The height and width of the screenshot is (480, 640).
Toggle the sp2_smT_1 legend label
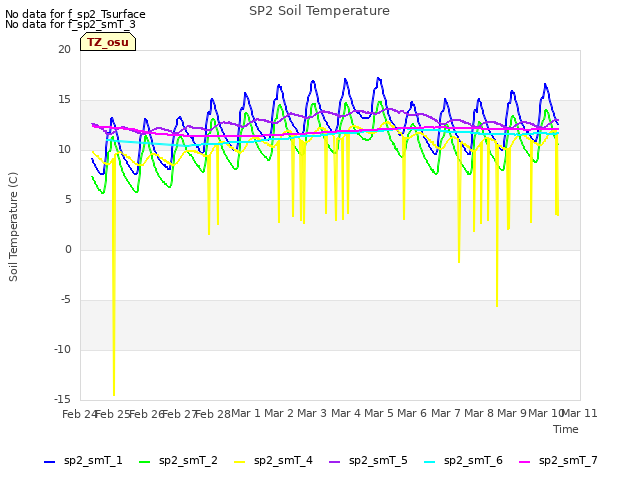93,460
